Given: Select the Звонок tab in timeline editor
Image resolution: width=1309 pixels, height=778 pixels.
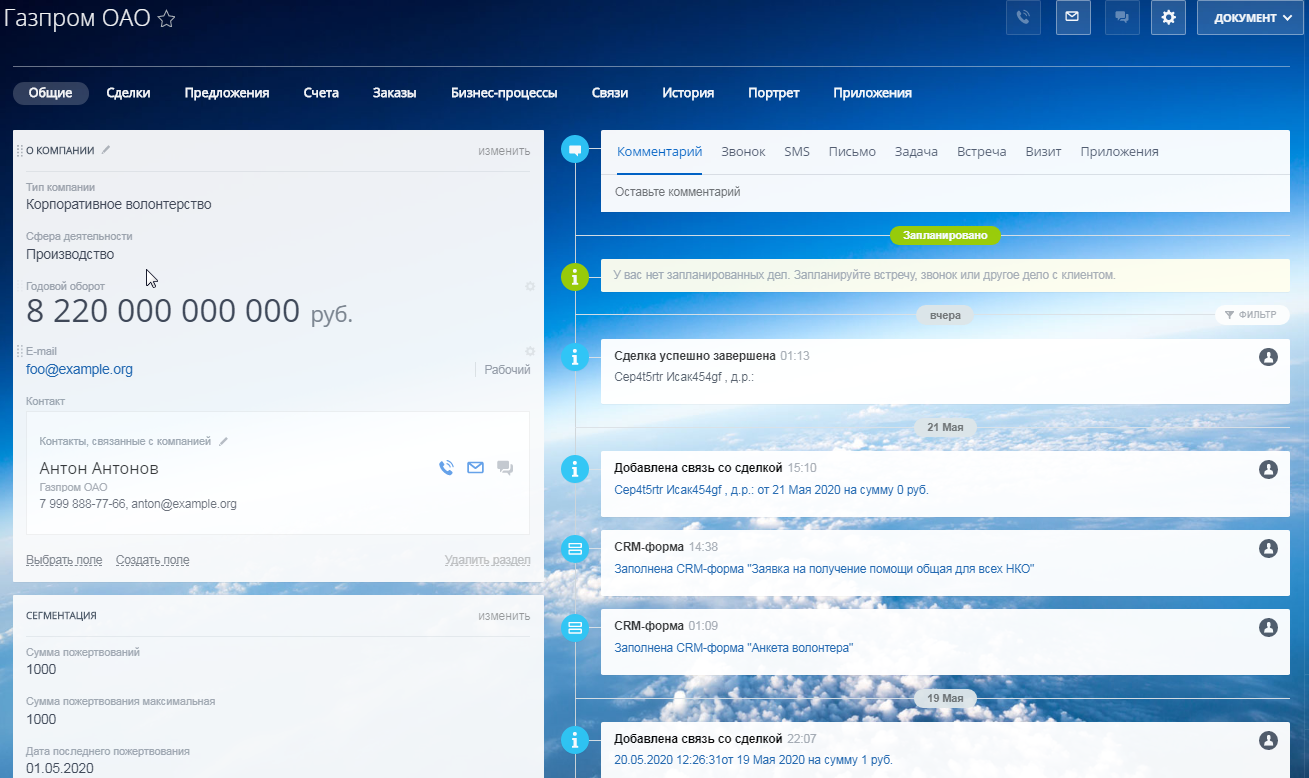Looking at the screenshot, I should click(x=743, y=152).
